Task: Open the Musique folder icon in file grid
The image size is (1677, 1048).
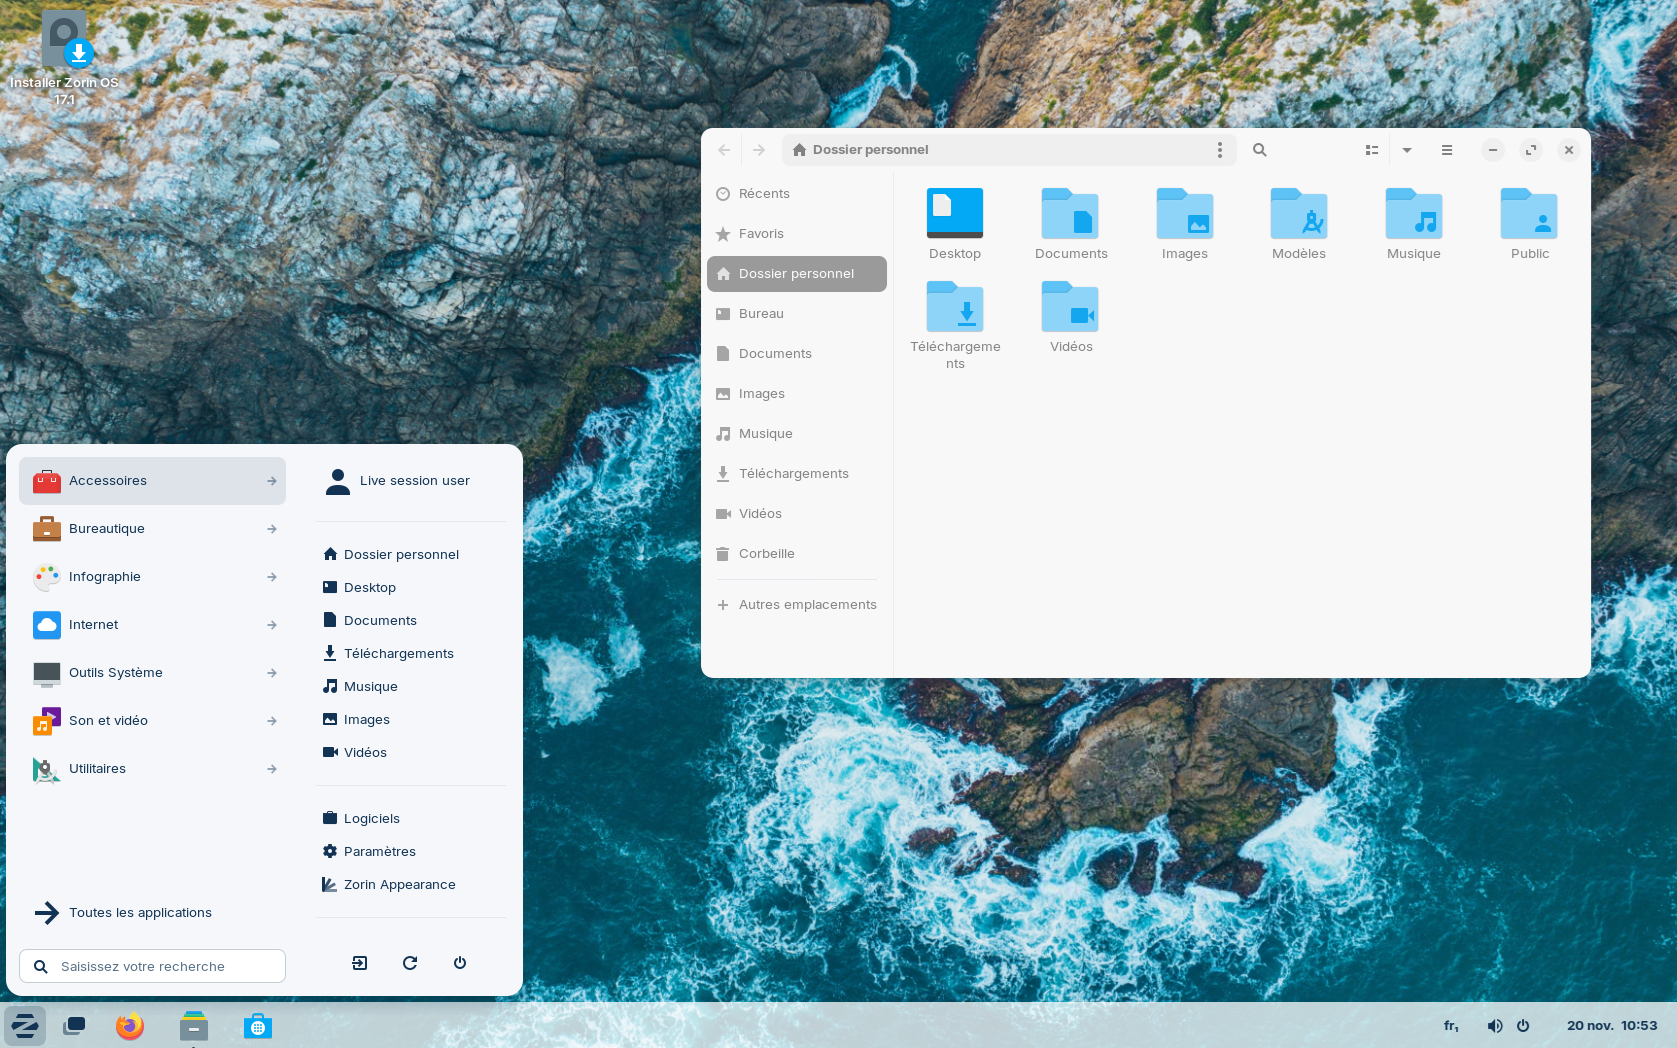Action: point(1413,225)
